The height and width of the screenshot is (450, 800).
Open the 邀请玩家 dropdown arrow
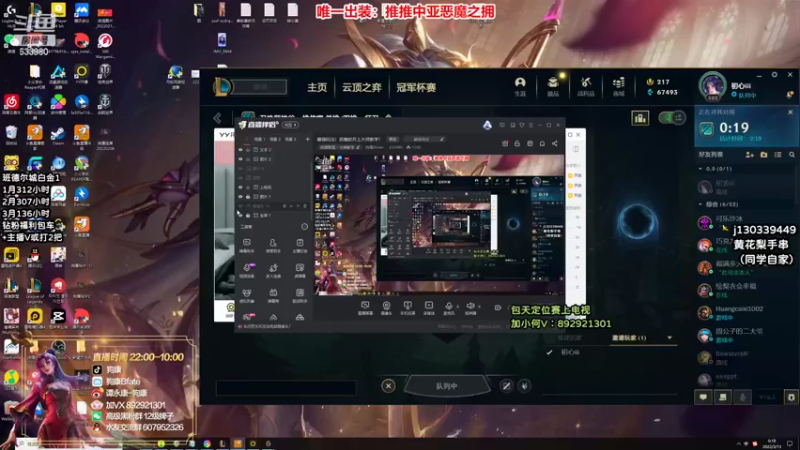click(x=669, y=338)
